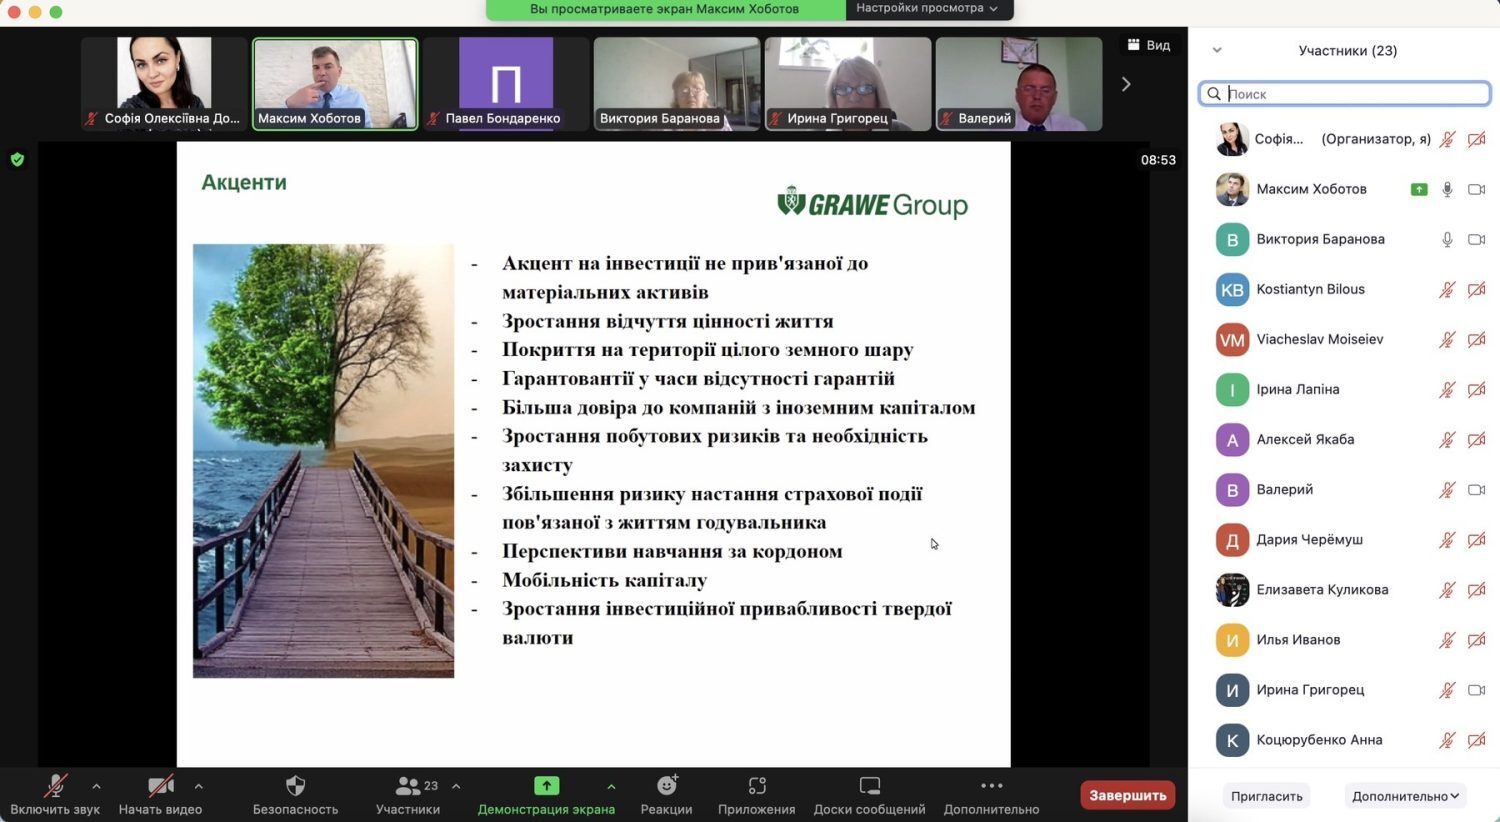Collapse participants panel with top-left chevron
1500x822 pixels.
pyautogui.click(x=1217, y=50)
